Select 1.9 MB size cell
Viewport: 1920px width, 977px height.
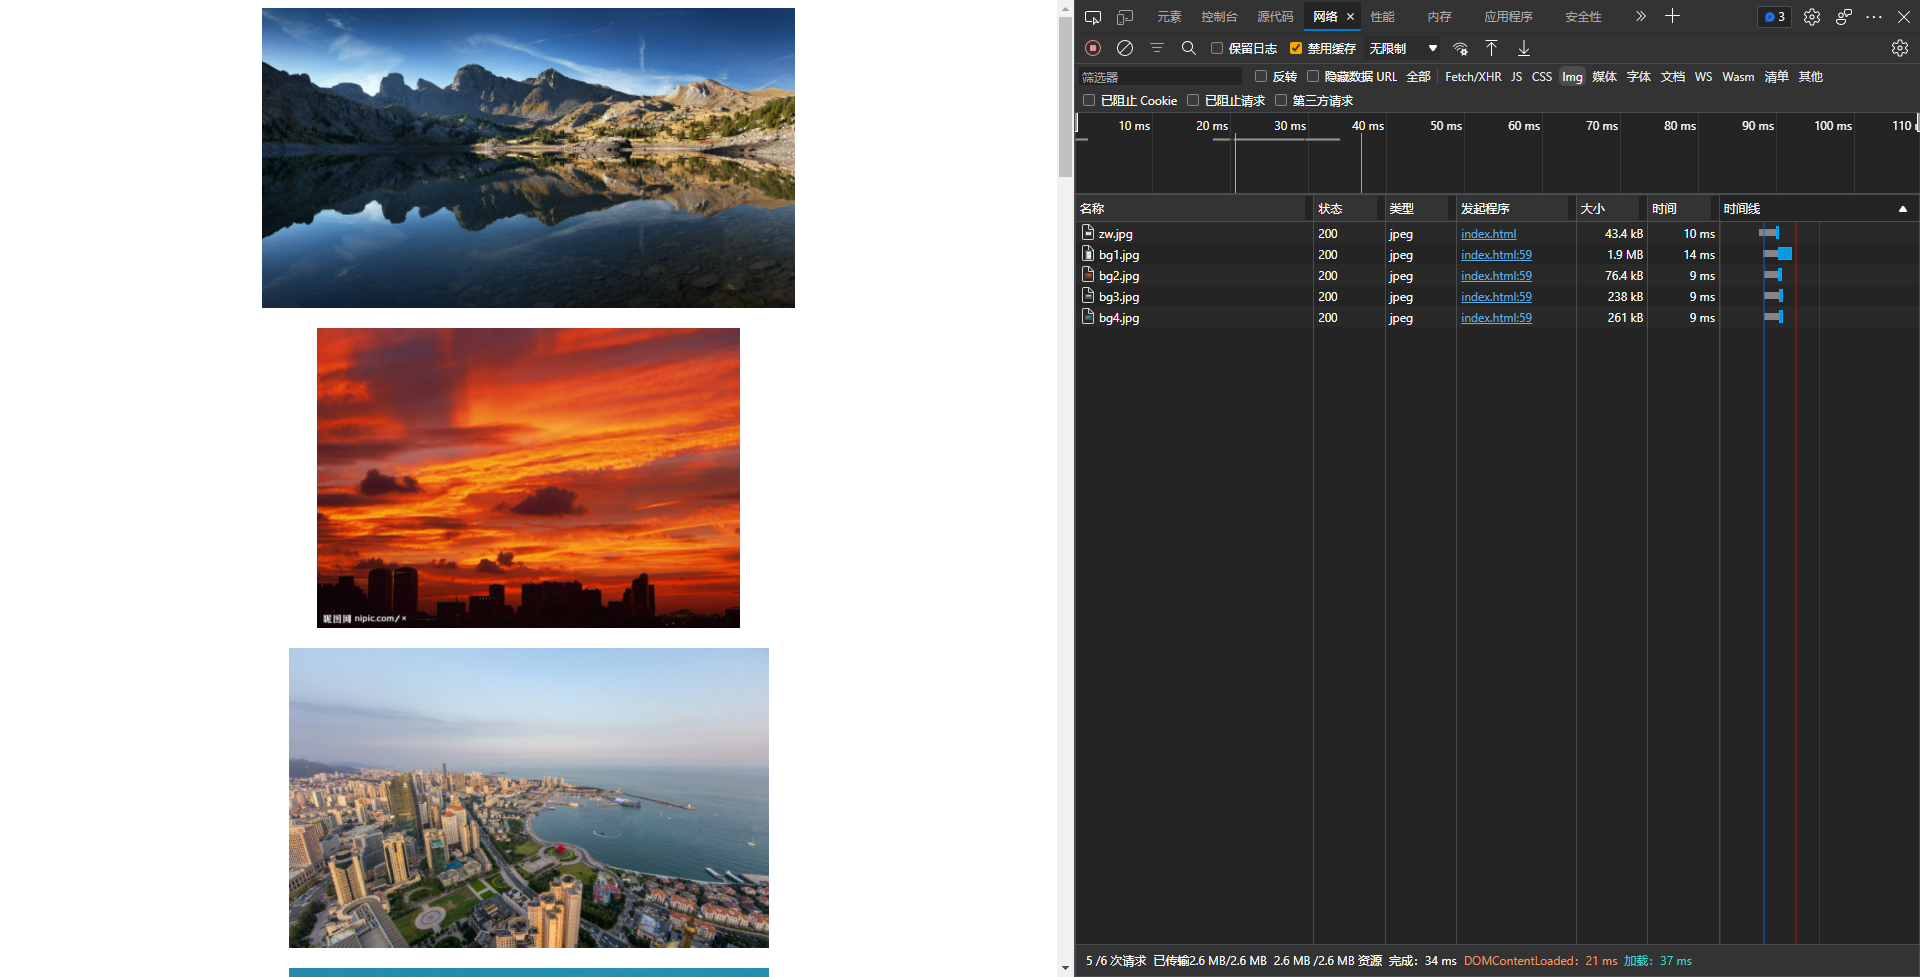(1612, 255)
